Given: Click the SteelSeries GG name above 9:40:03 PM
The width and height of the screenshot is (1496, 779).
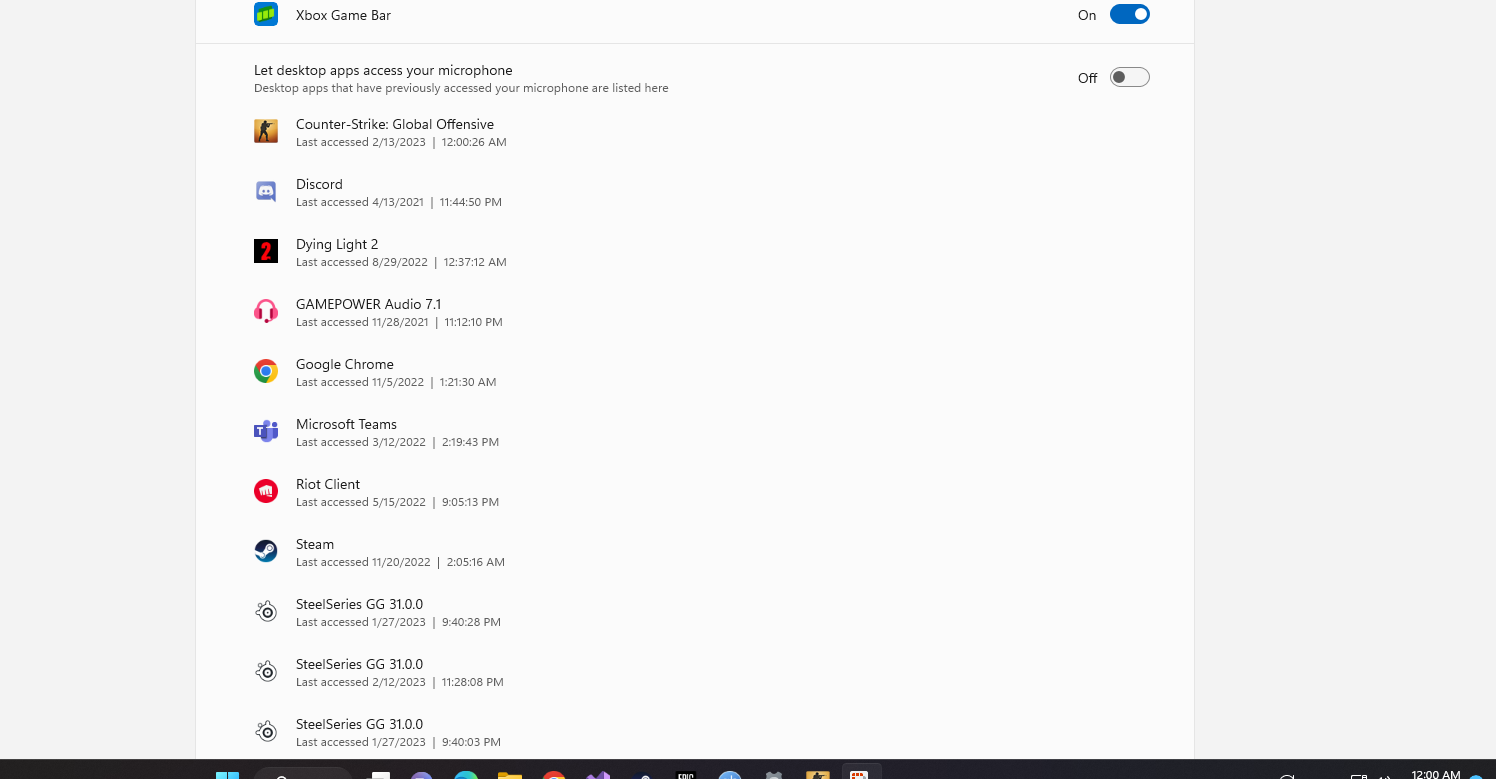Looking at the screenshot, I should [x=359, y=724].
